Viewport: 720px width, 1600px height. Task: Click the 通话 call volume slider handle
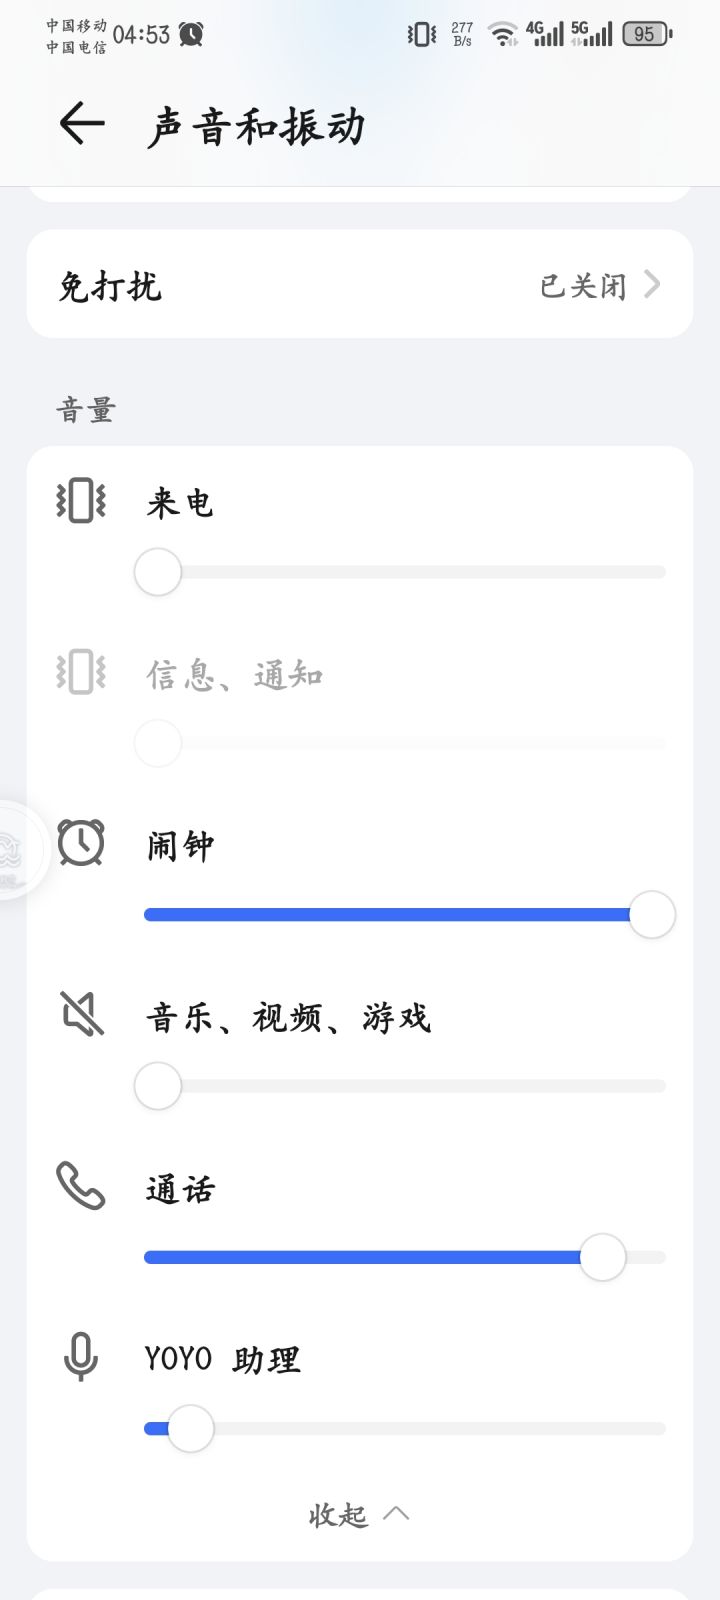click(x=603, y=1257)
